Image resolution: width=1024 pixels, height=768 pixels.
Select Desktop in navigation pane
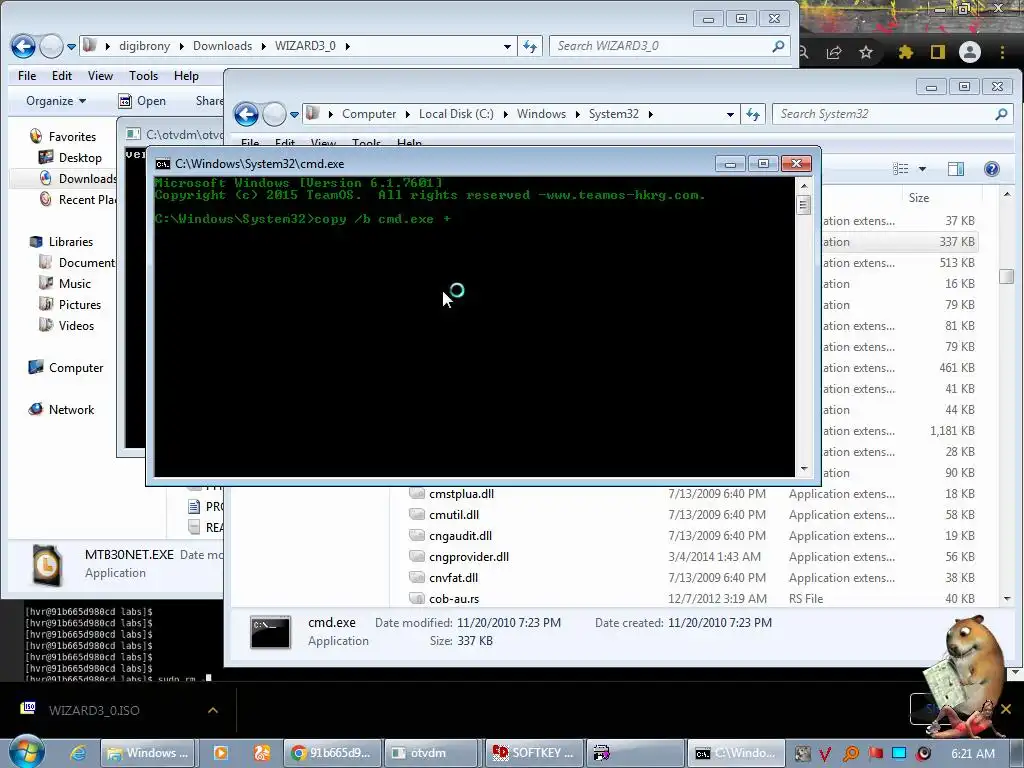pos(71,157)
